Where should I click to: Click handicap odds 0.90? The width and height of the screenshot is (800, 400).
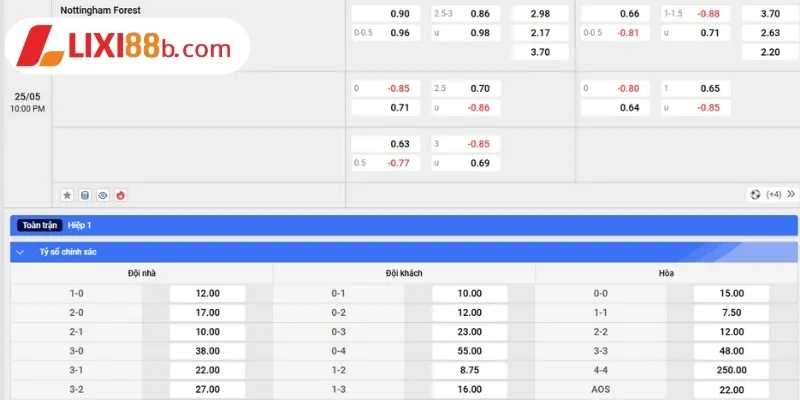[x=386, y=14]
